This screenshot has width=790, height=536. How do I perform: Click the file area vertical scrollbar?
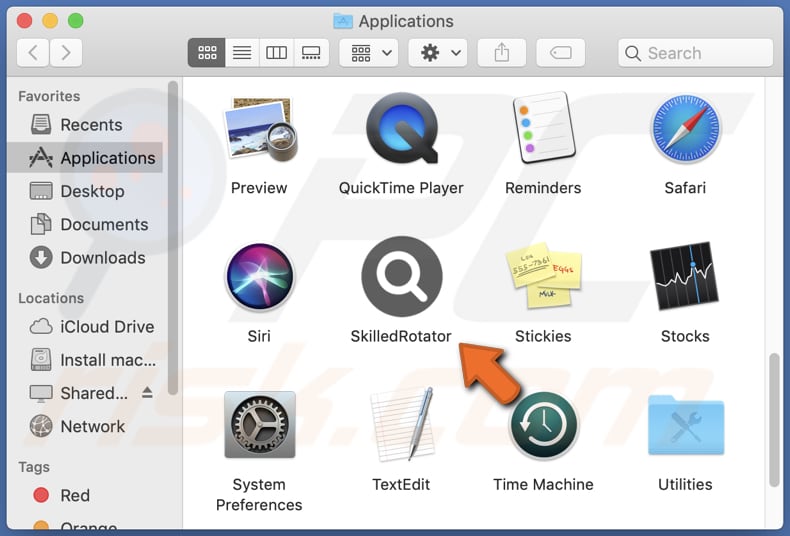(774, 420)
